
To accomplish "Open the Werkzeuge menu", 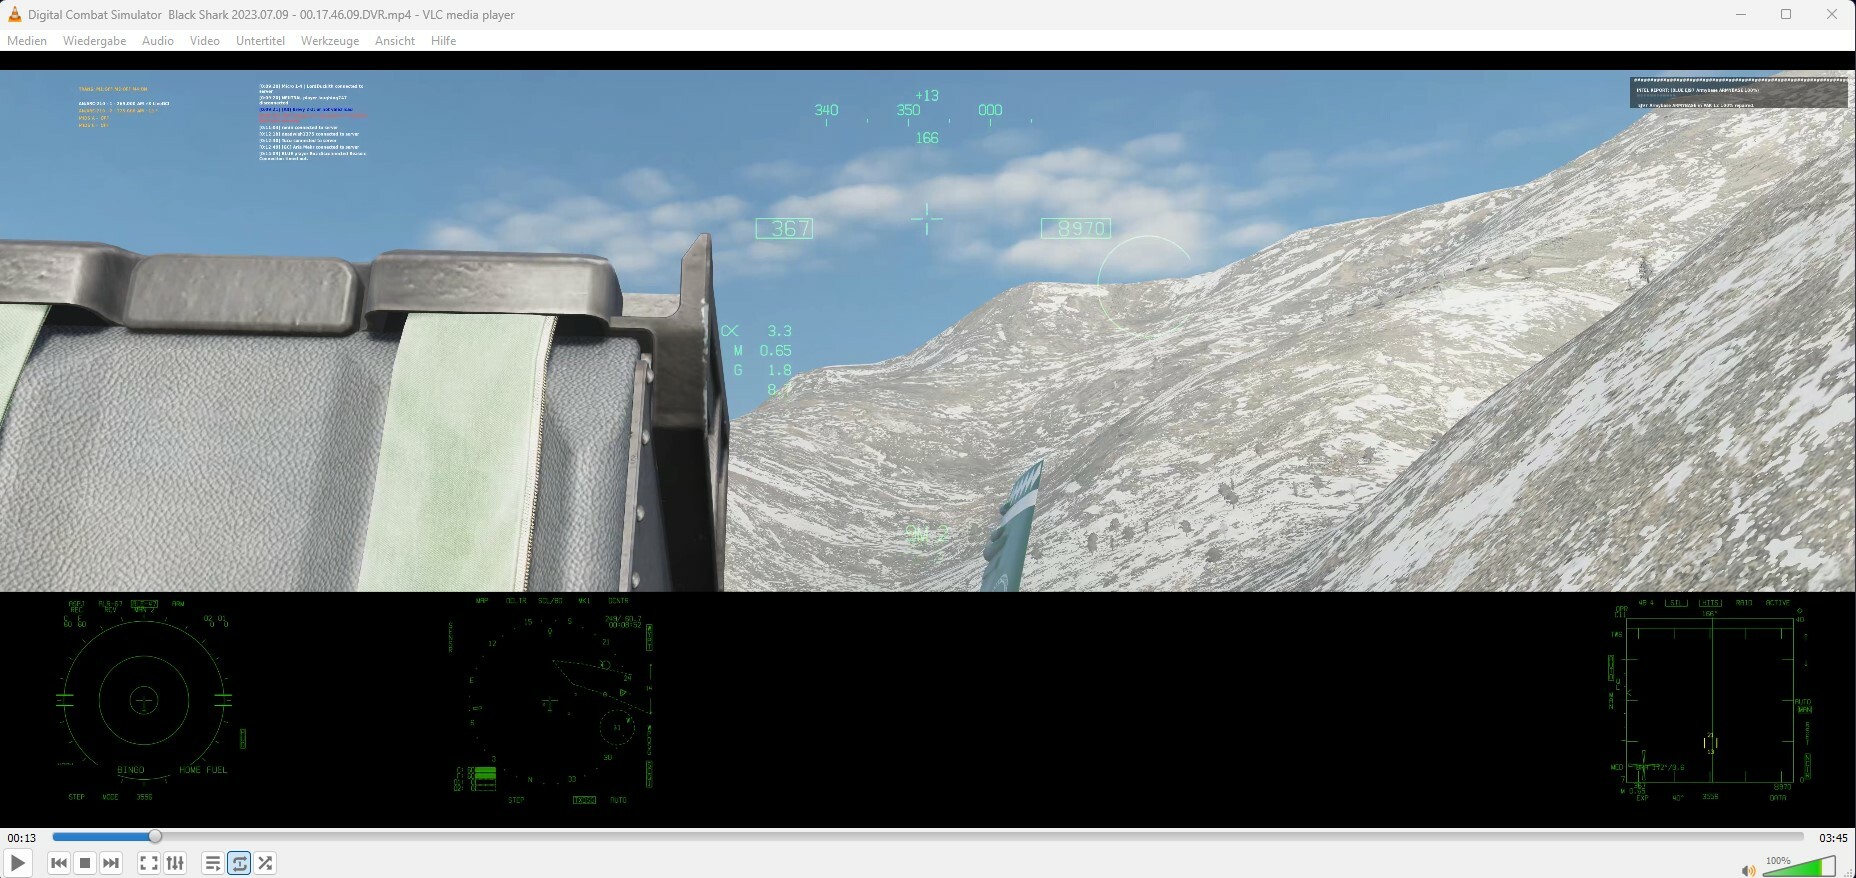I will point(330,41).
